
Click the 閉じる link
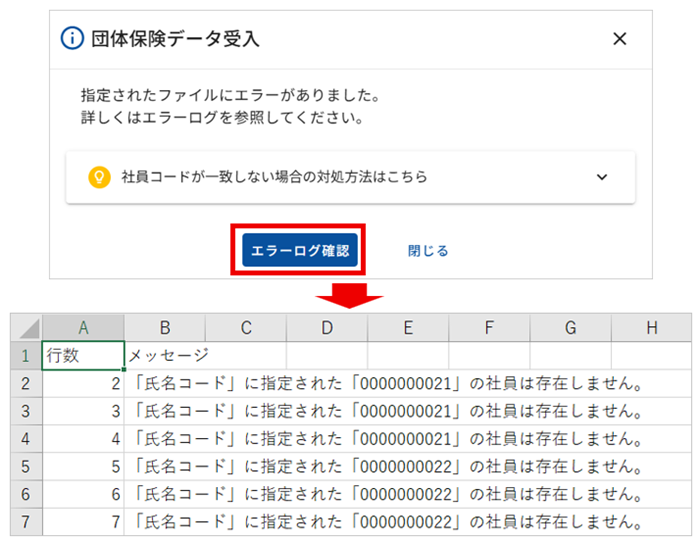[428, 251]
